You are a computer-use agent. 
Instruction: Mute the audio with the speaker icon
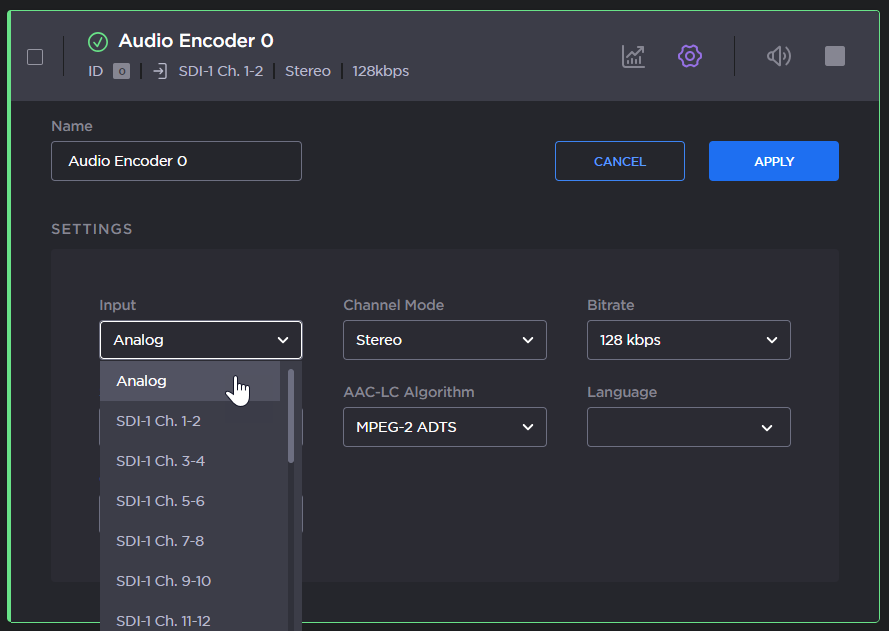click(778, 56)
